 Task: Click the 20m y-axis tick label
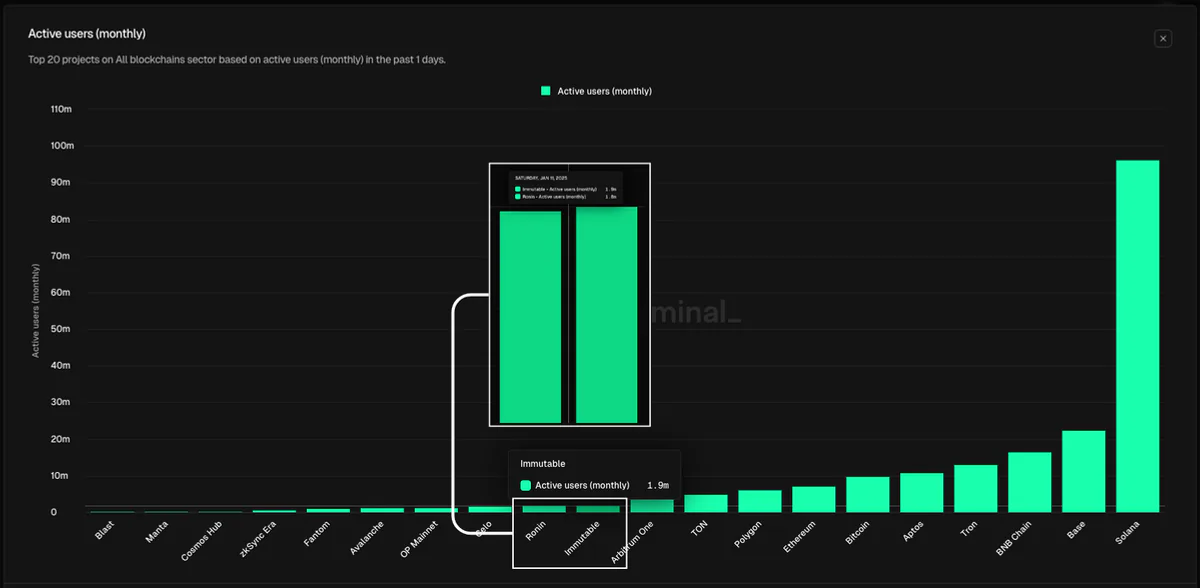tap(63, 439)
